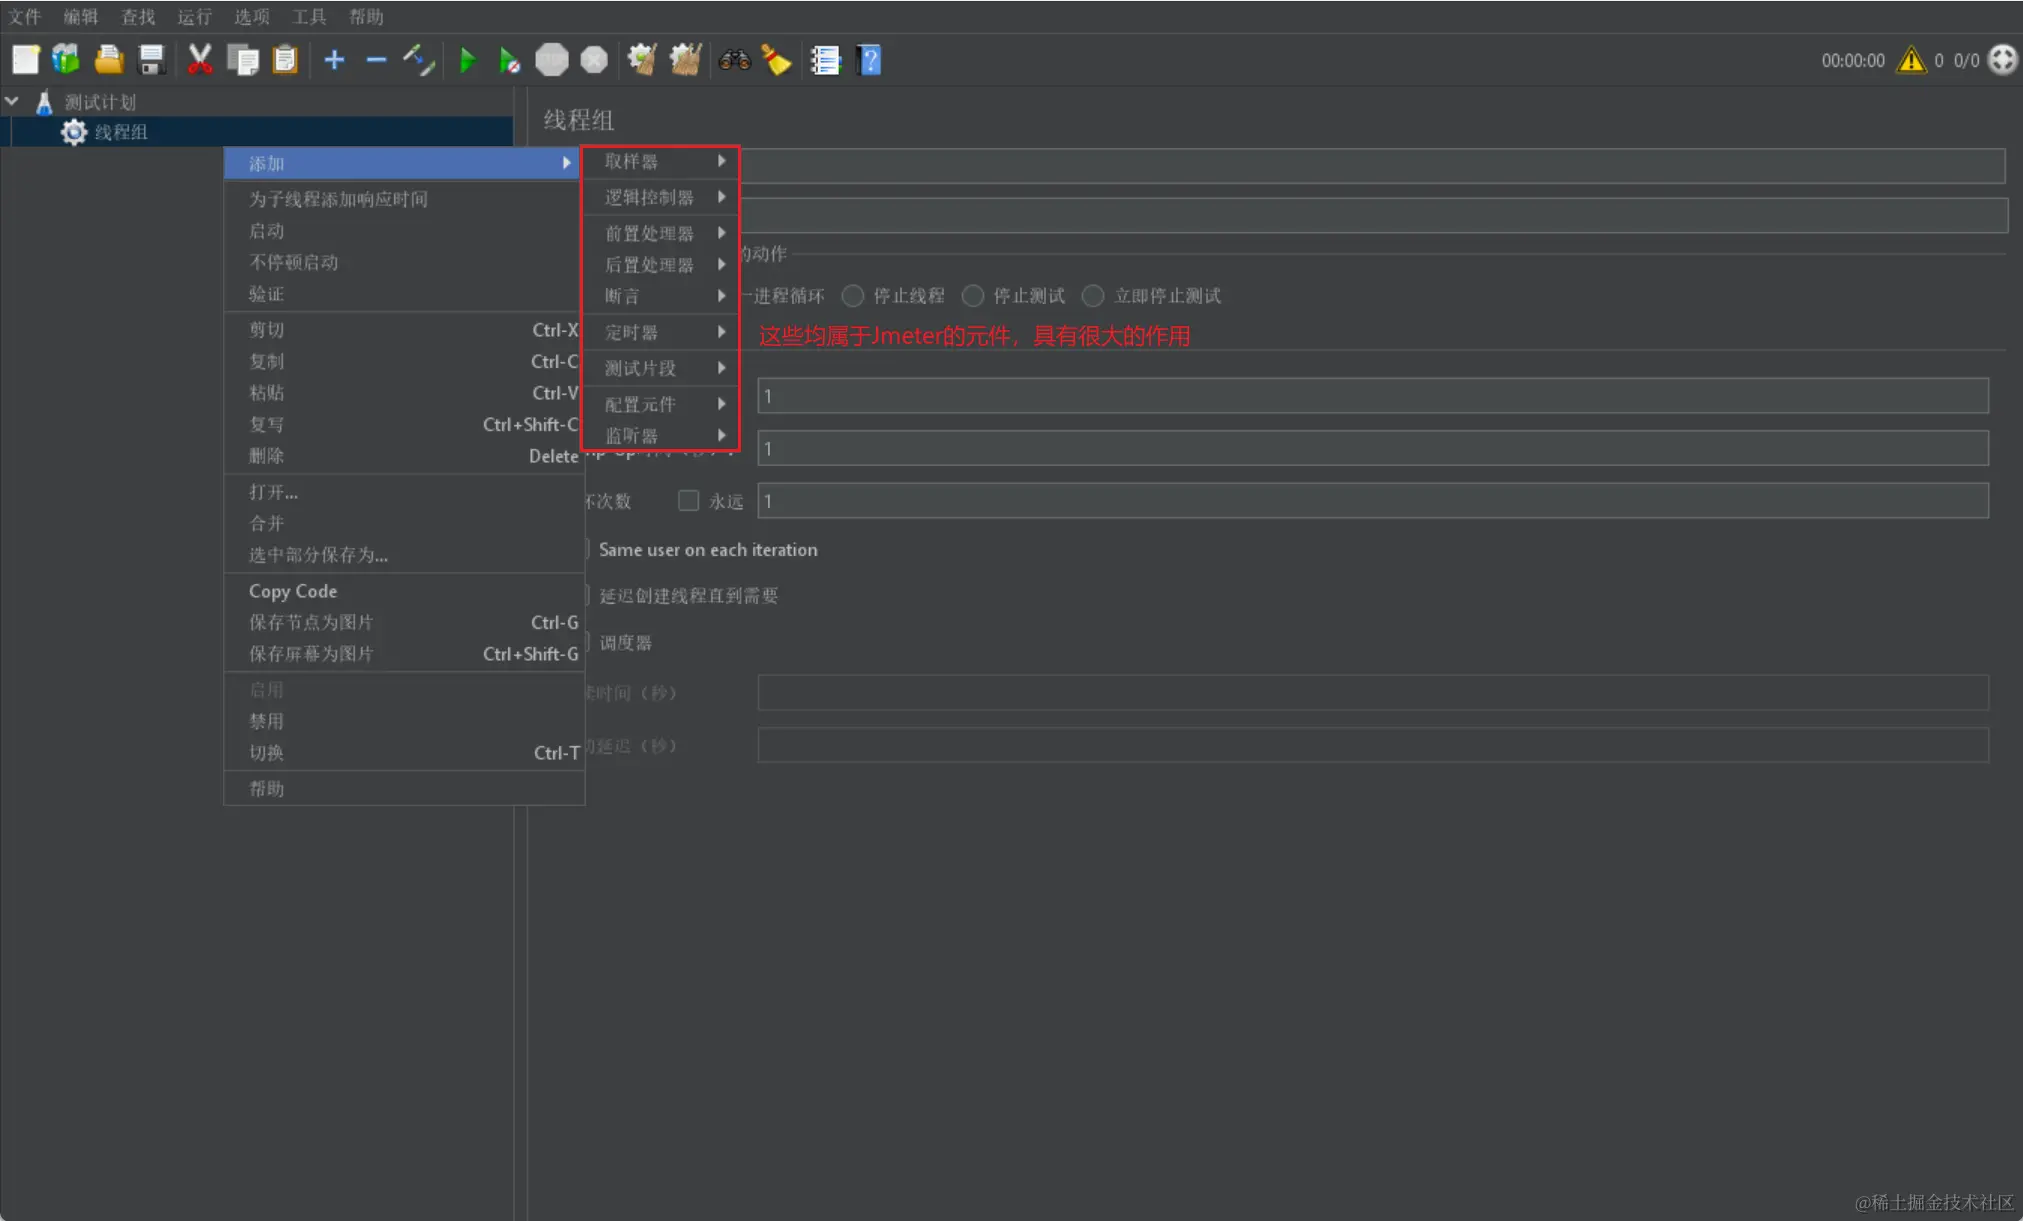
Task: Click the green Start run icon
Action: [466, 61]
